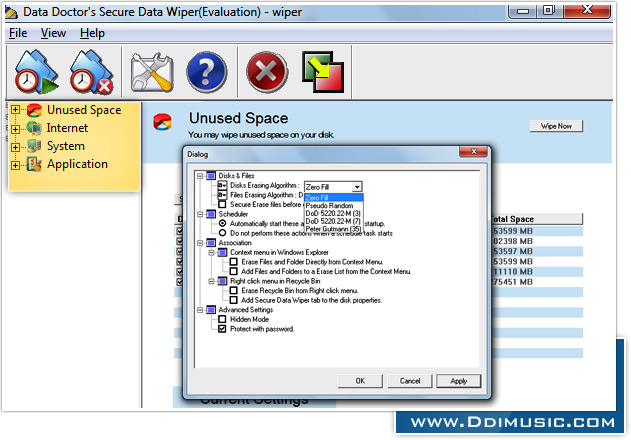Collapse the Association node

[x=200, y=243]
